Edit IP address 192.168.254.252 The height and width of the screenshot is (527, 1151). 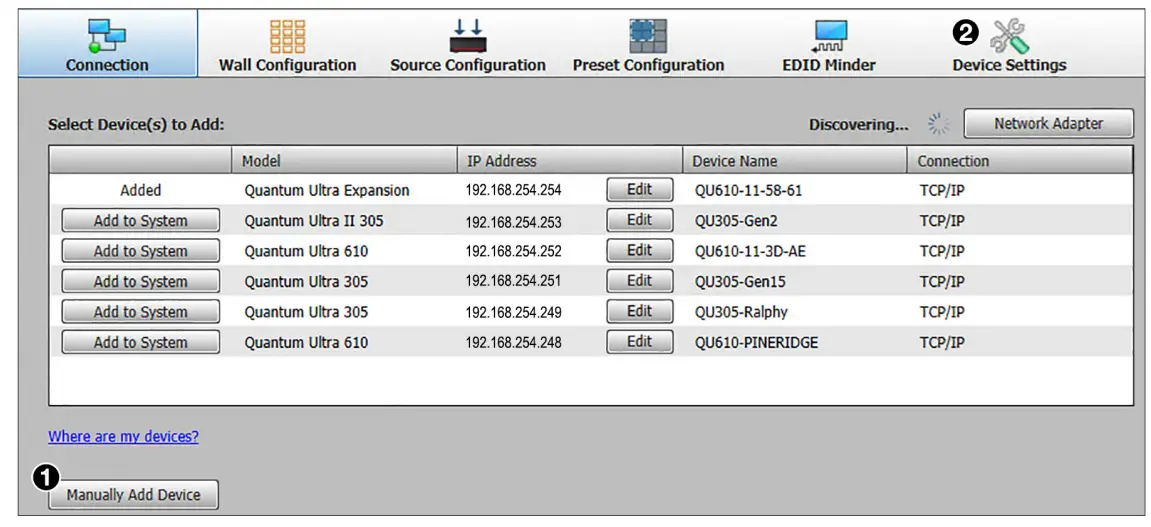[639, 251]
